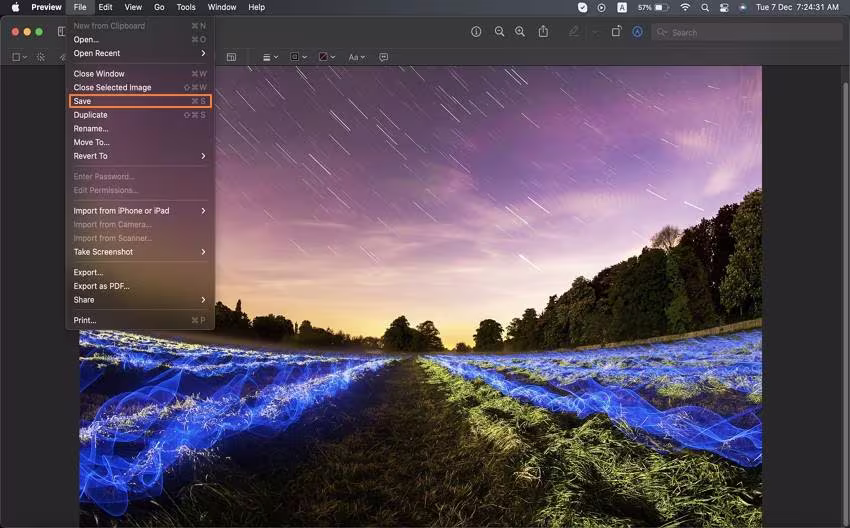Open the Share icon in toolbar
Viewport: 850px width, 528px height.
543,32
